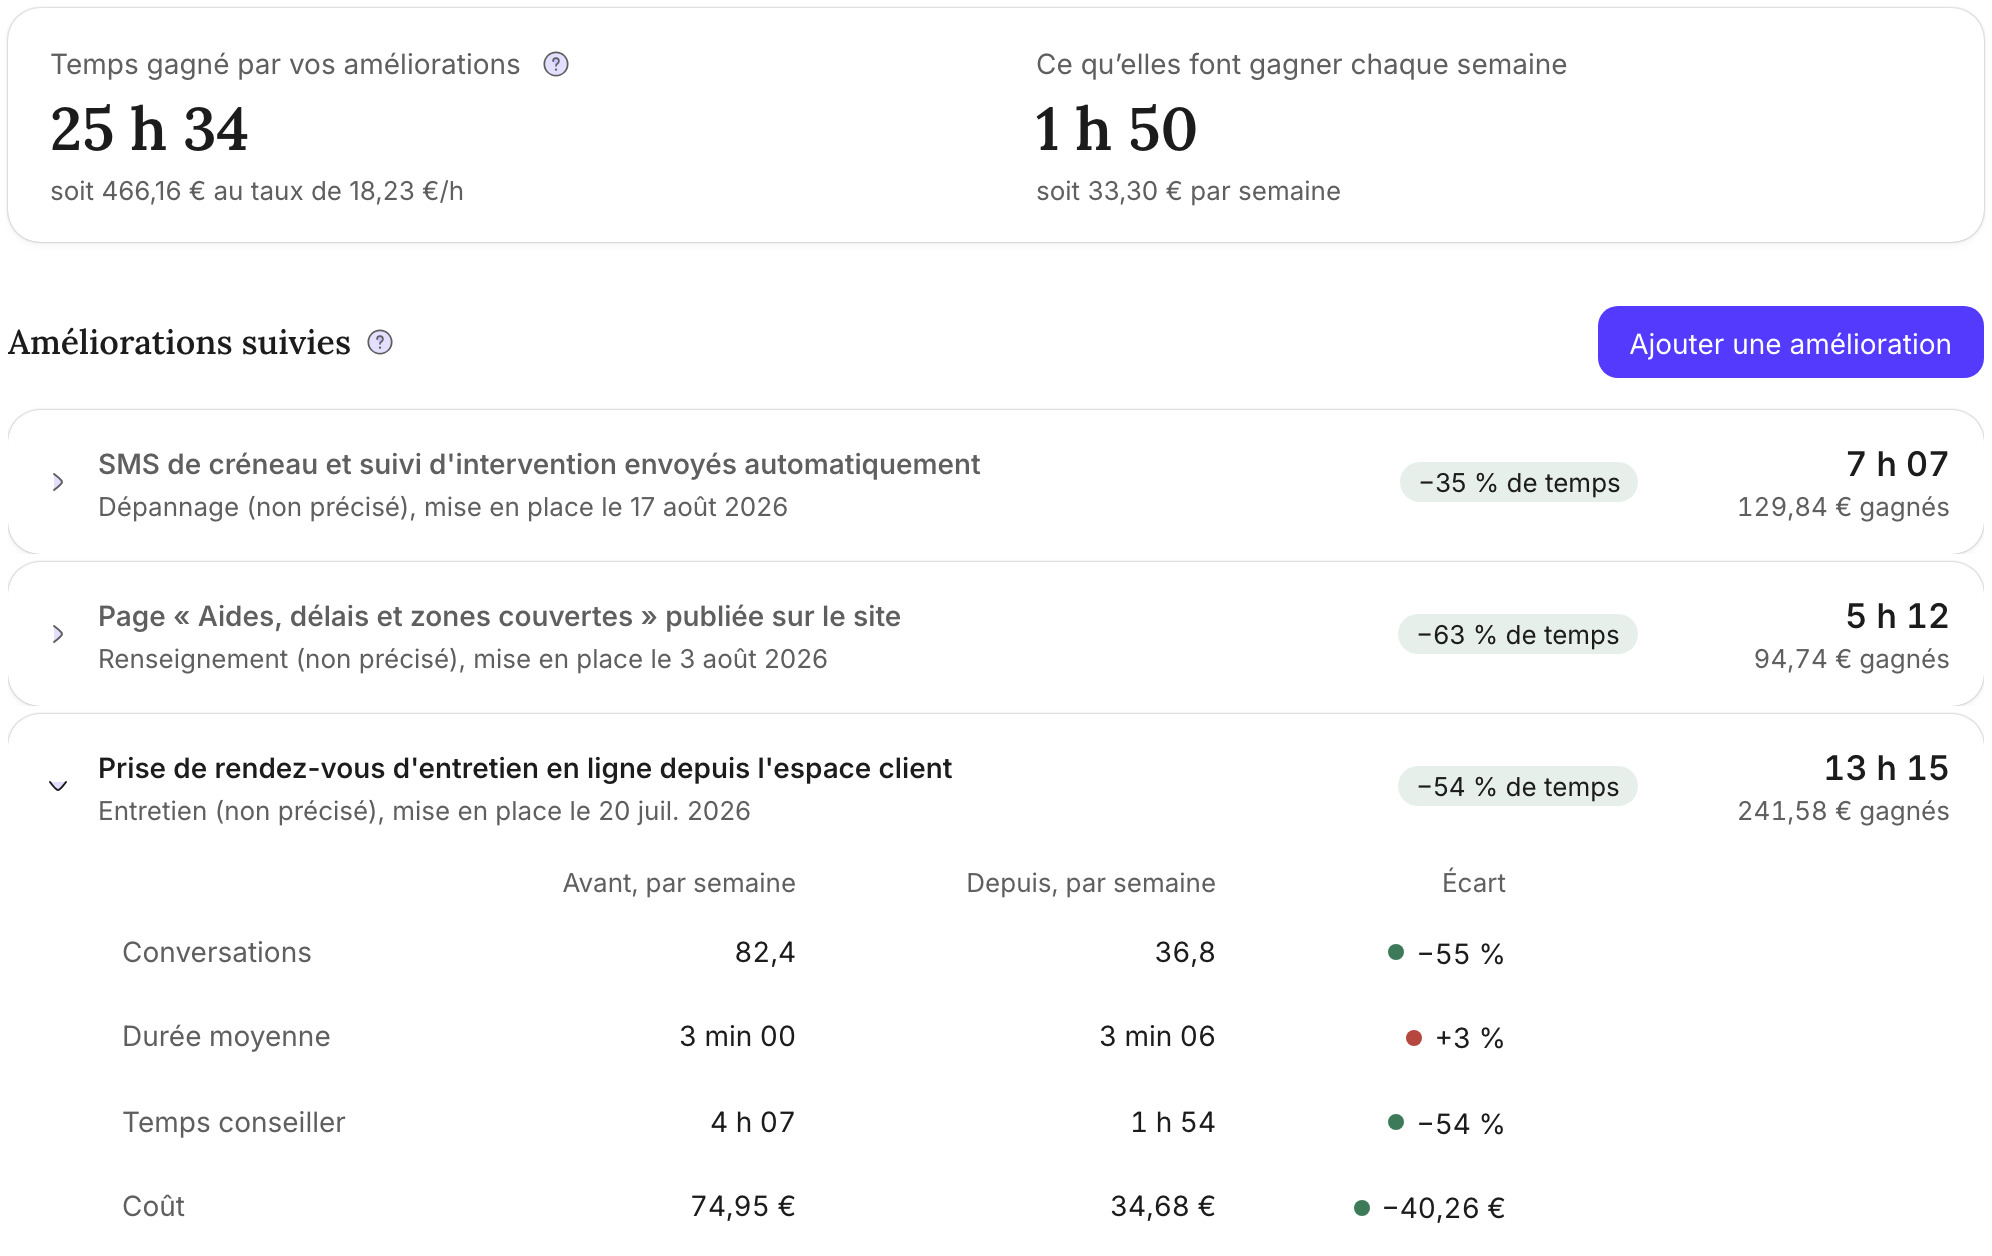Image resolution: width=1992 pixels, height=1256 pixels.
Task: Click help icon next to Améliorations suivies
Action: coord(380,343)
